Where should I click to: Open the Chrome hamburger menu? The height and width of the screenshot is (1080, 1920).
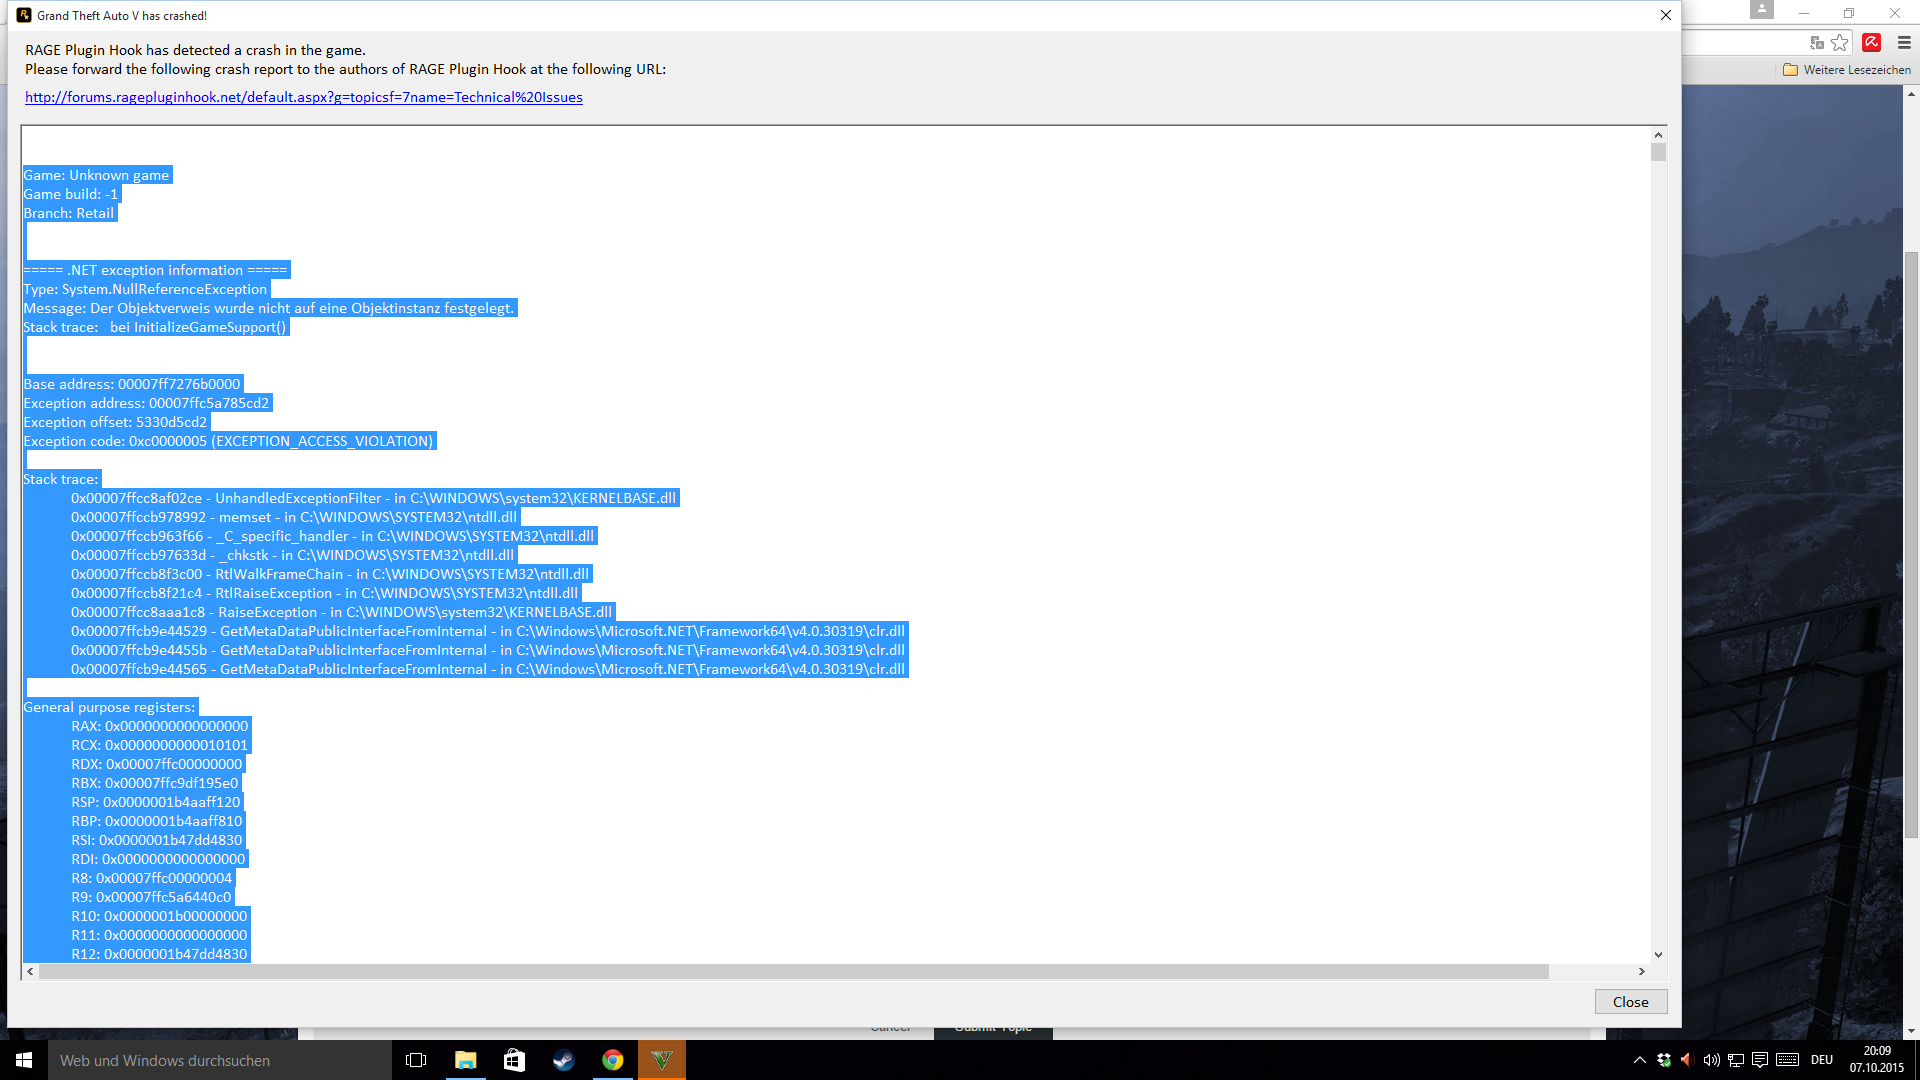point(1904,42)
